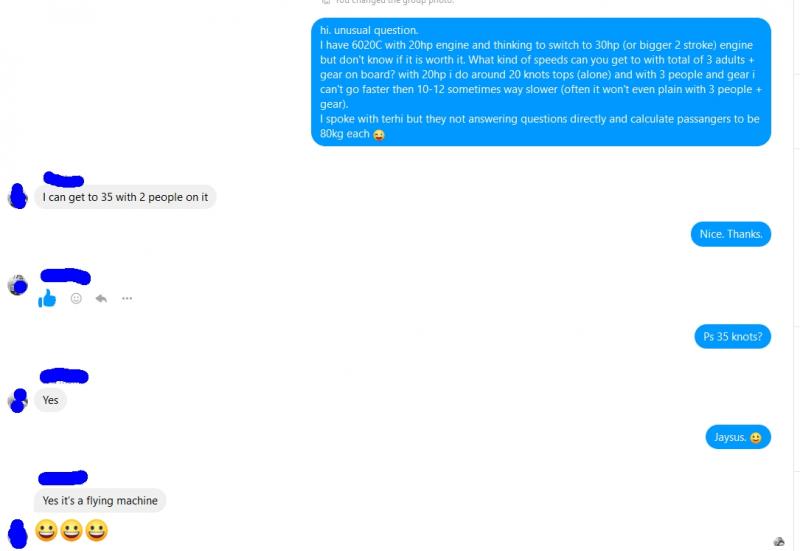This screenshot has width=800, height=551.
Task: Select the 'I can get to 35' message bubble
Action: coord(126,197)
